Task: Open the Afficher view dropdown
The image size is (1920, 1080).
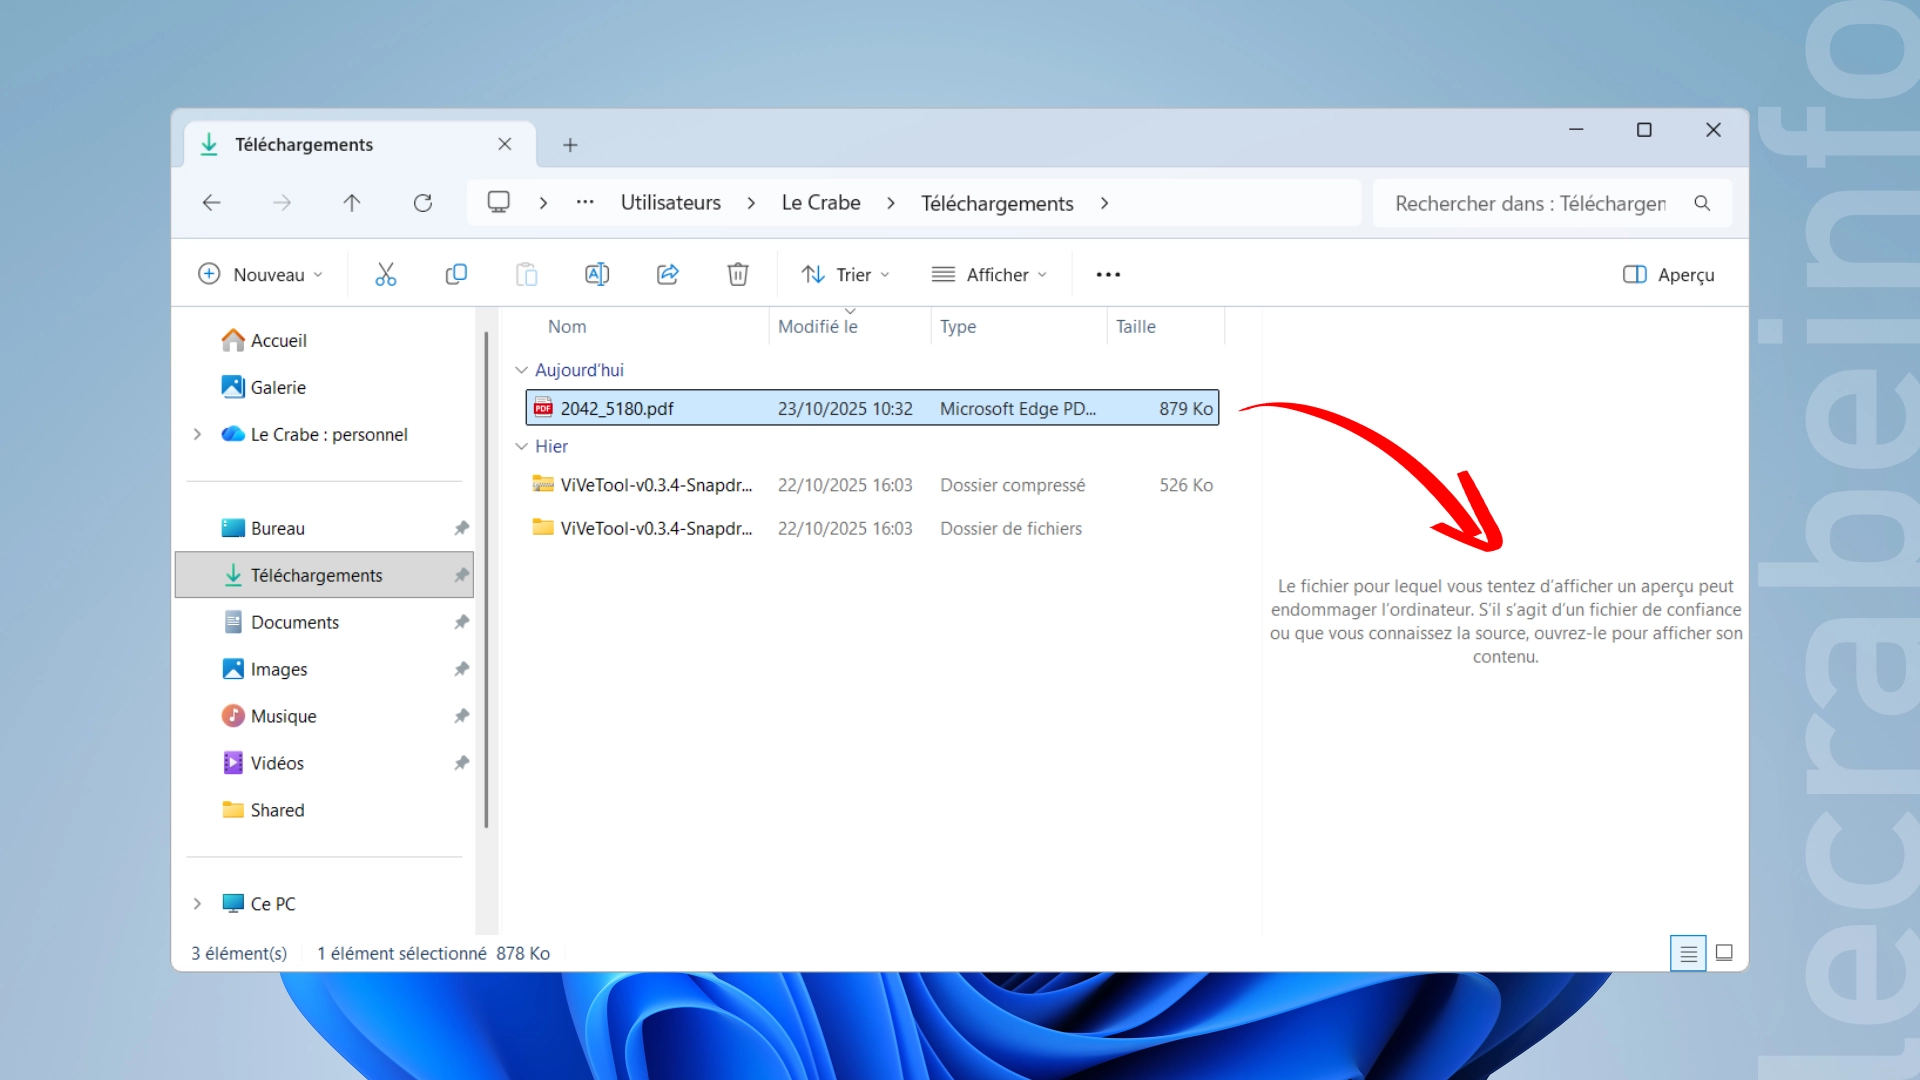Action: coord(989,274)
